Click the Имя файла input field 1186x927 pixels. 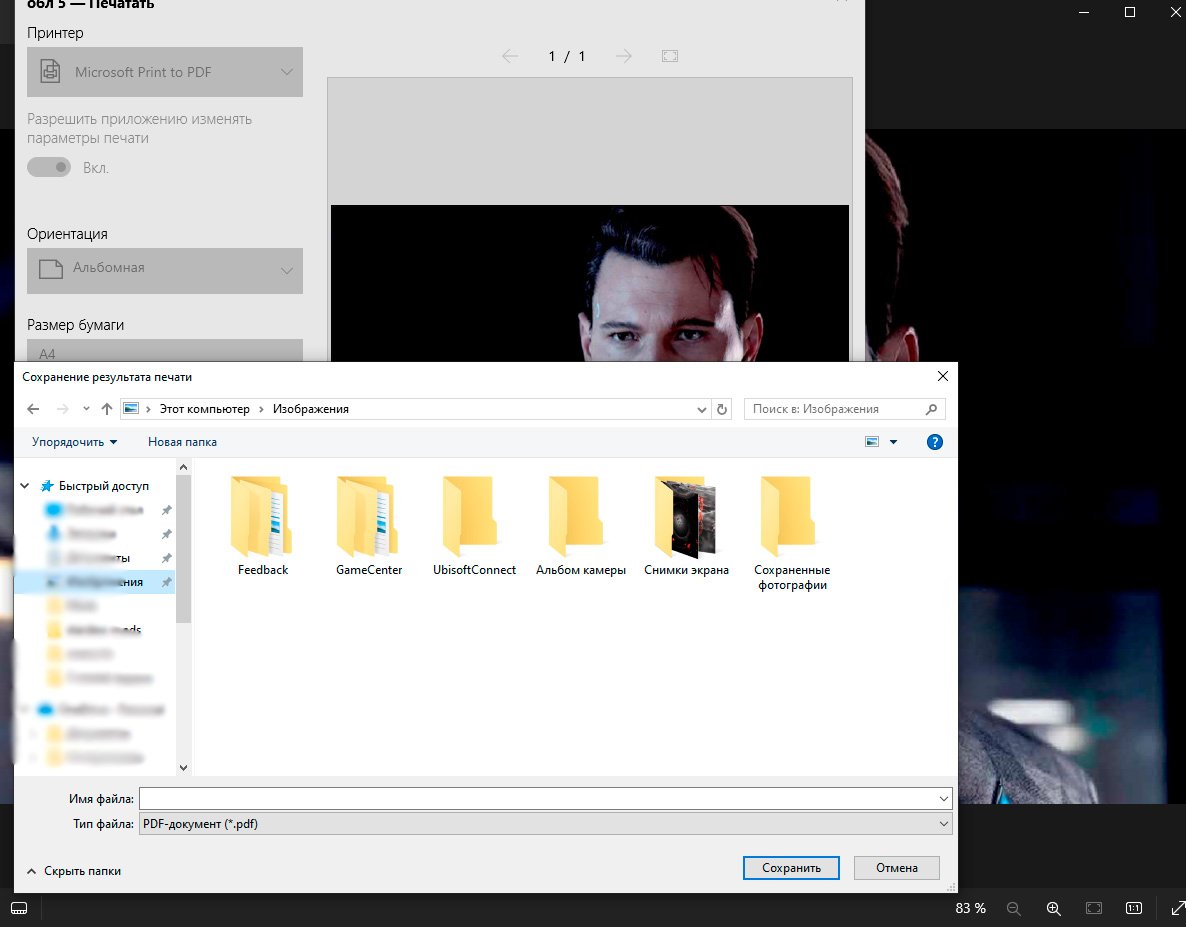(x=538, y=798)
